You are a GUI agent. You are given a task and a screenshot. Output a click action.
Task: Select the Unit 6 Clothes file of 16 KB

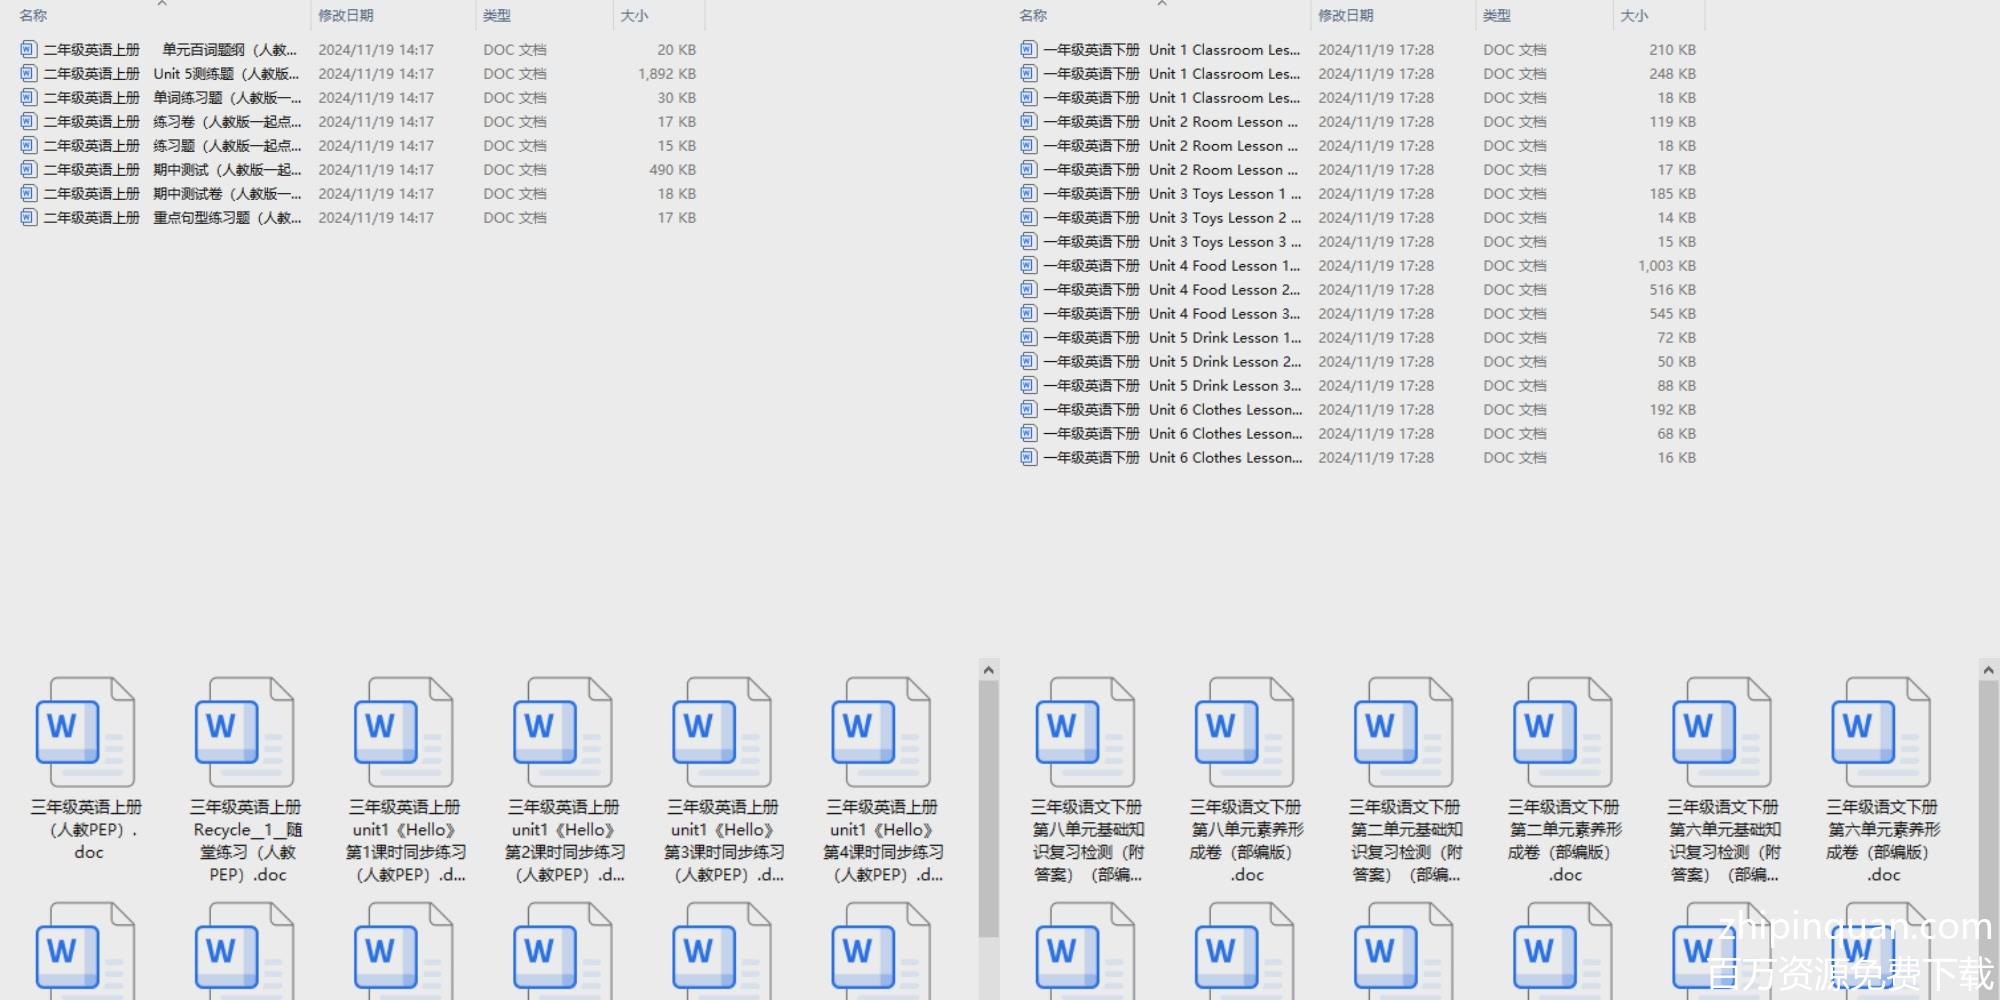(x=1028, y=458)
